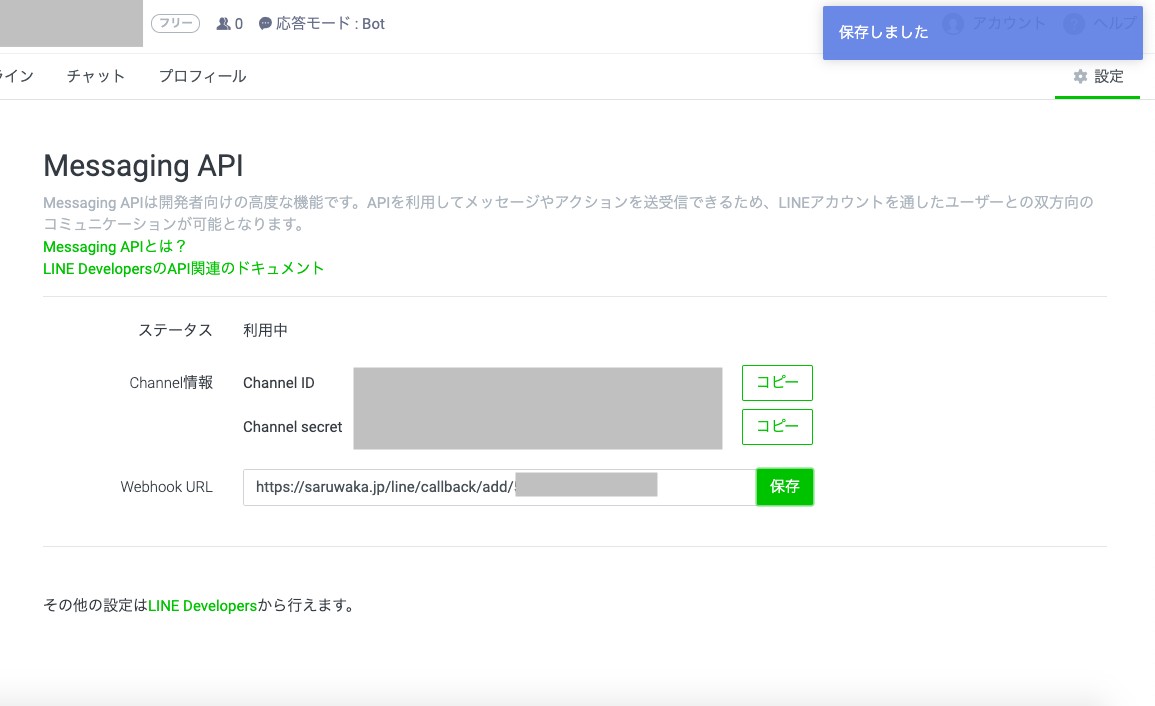
Task: Click the ステータス label
Action: coord(175,330)
